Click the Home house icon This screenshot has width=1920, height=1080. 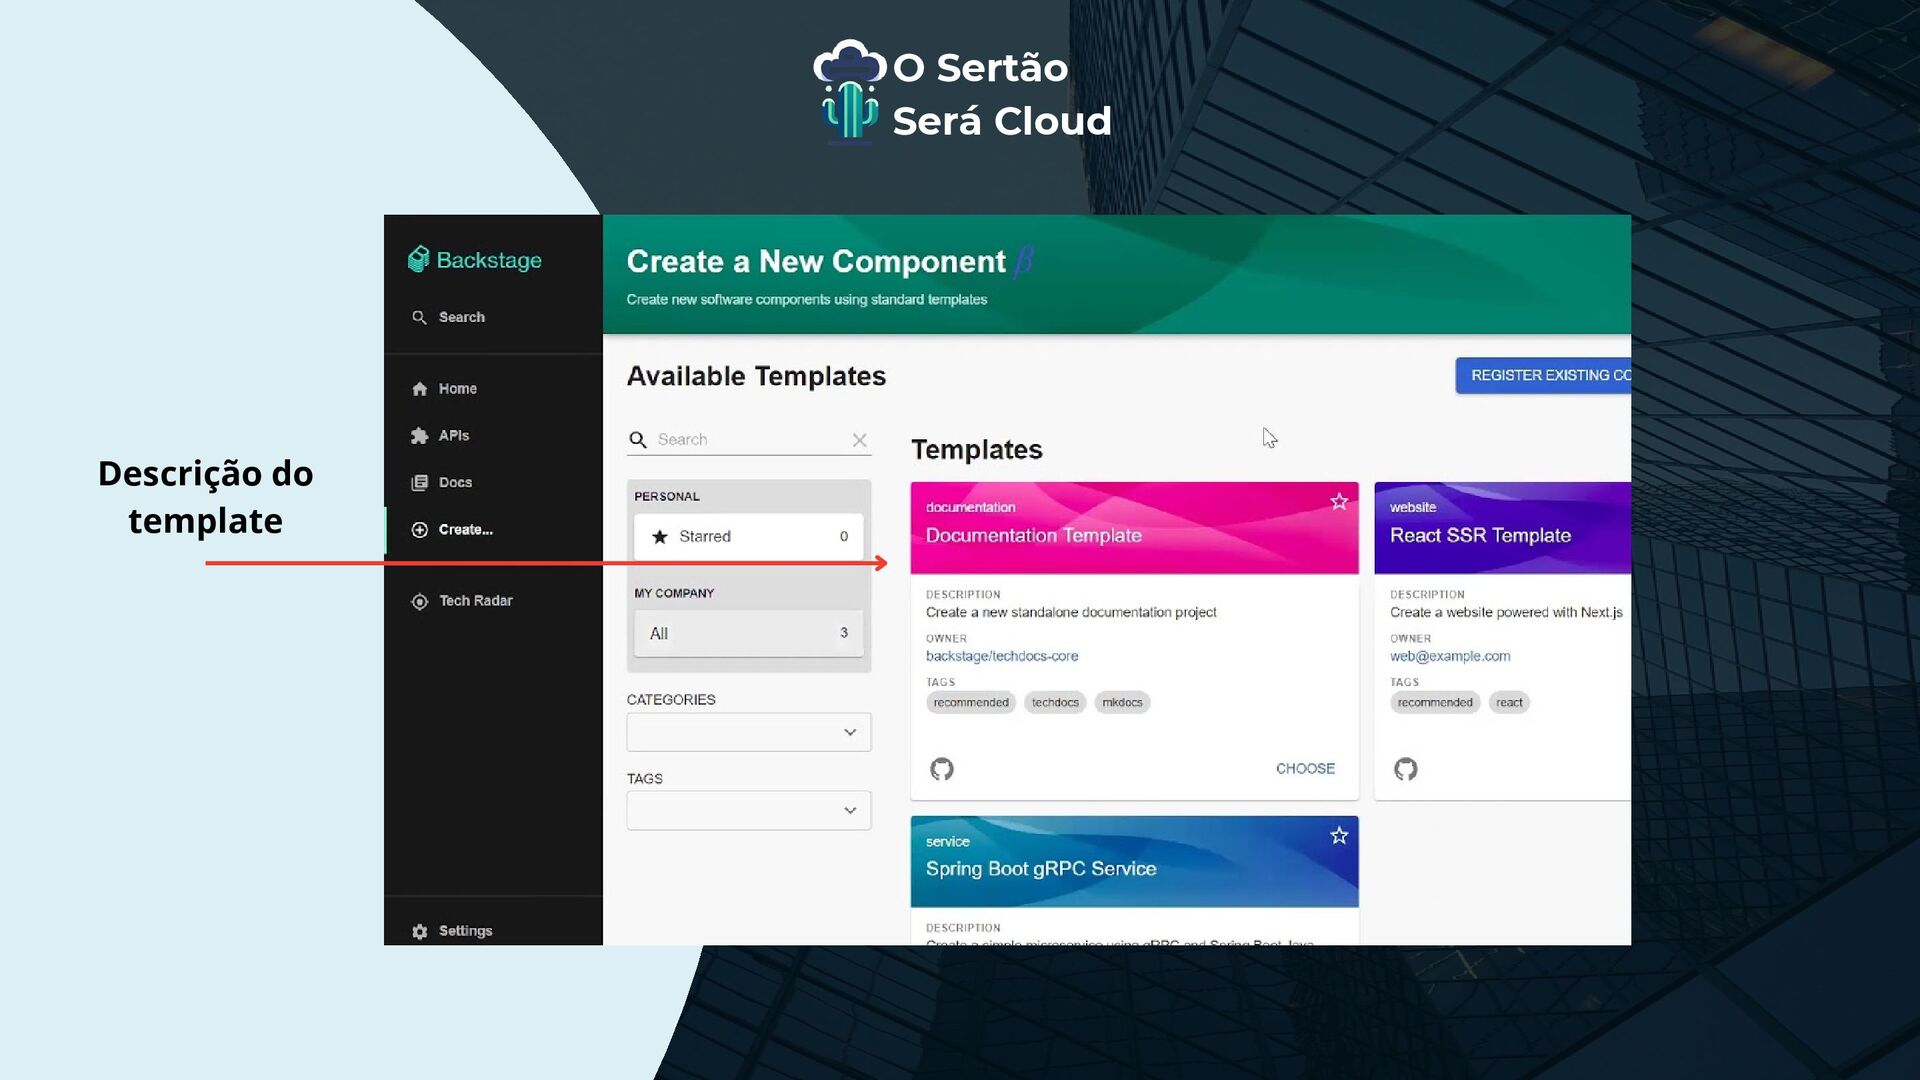click(419, 389)
